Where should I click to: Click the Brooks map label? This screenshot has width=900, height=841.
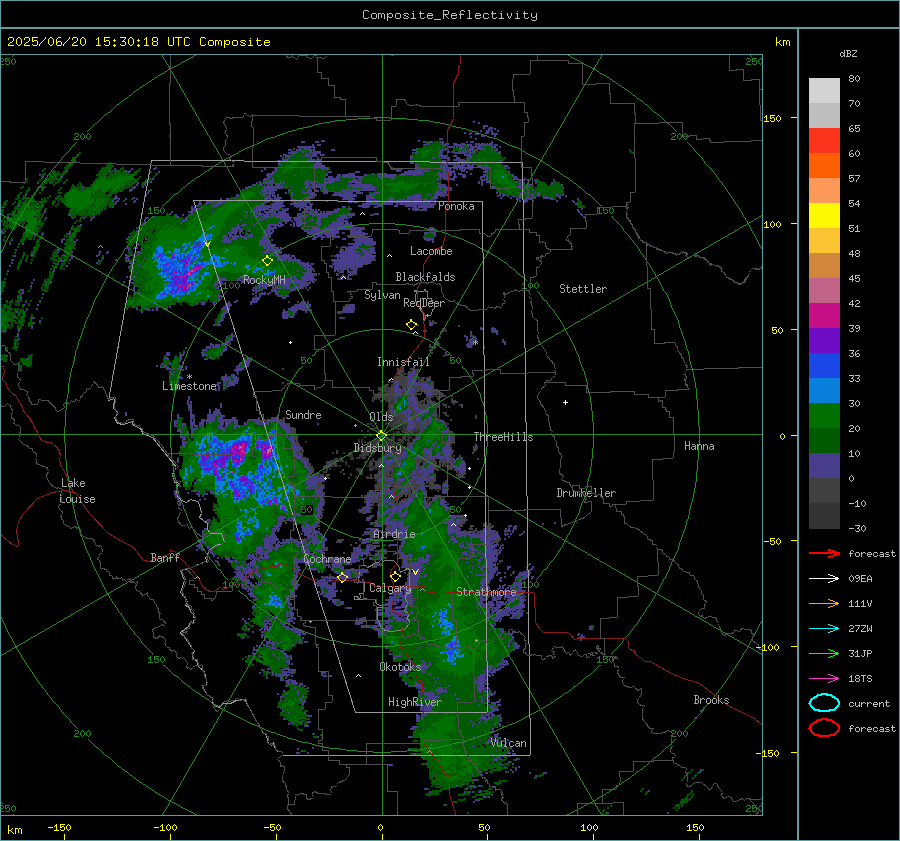711,700
